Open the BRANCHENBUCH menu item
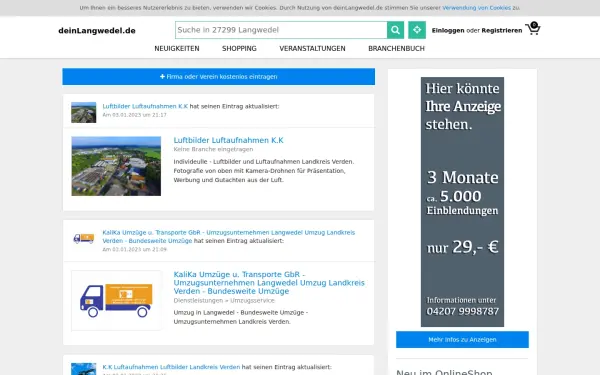This screenshot has width=600, height=375. [396, 49]
